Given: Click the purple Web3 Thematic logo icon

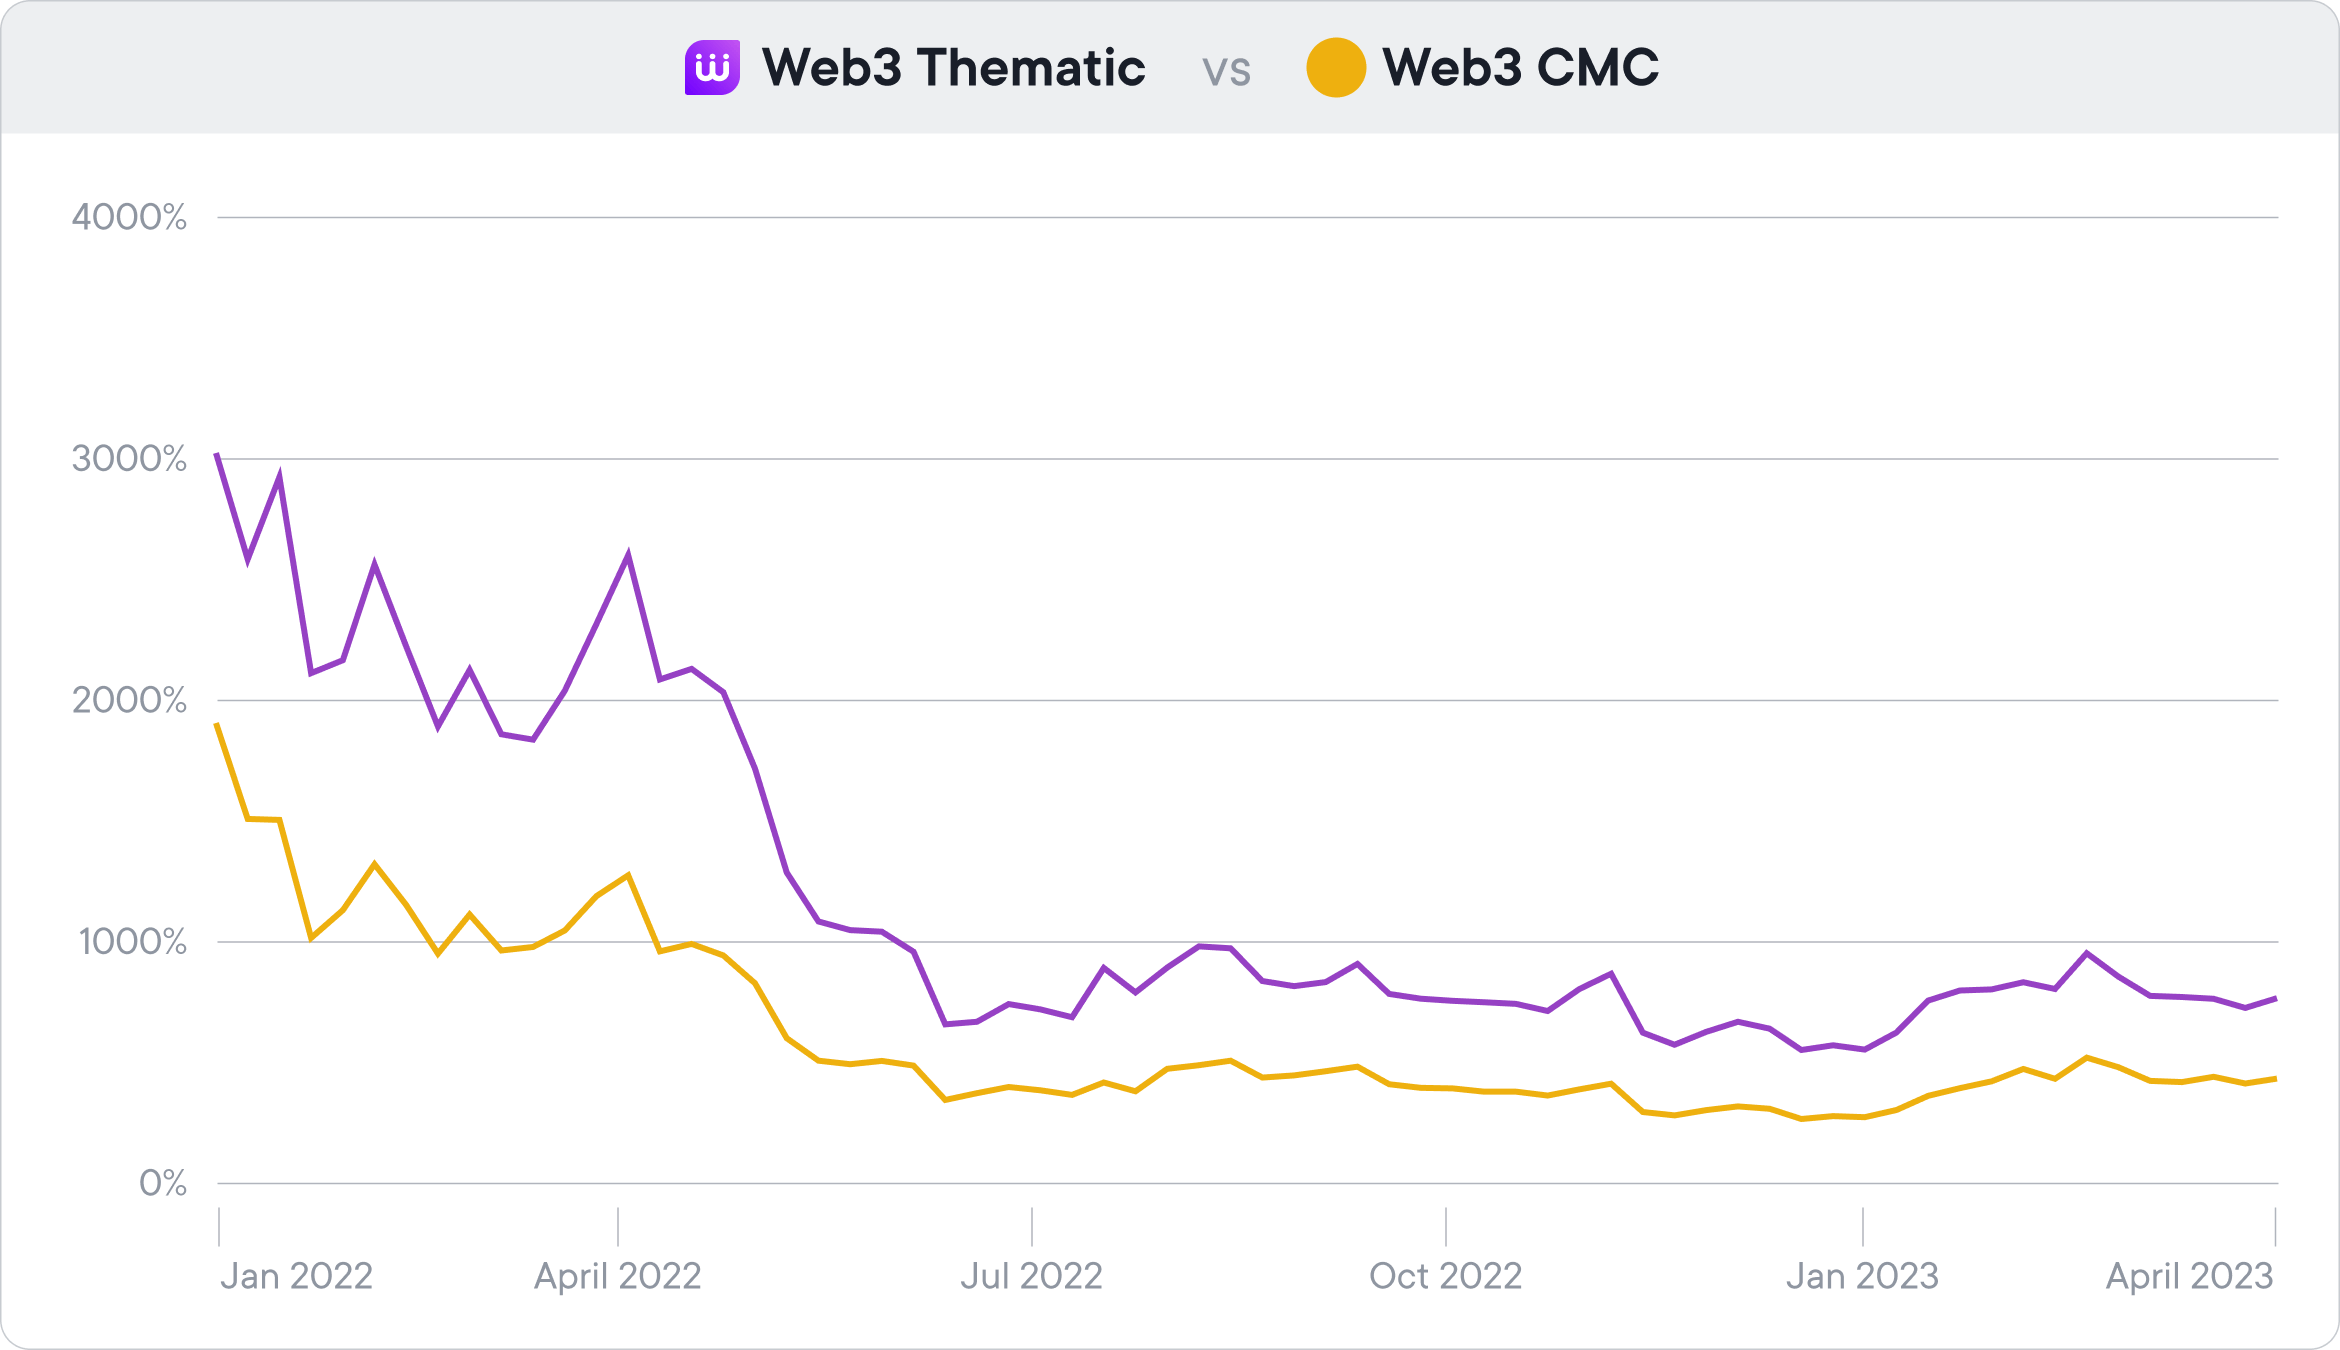Looking at the screenshot, I should (x=712, y=68).
